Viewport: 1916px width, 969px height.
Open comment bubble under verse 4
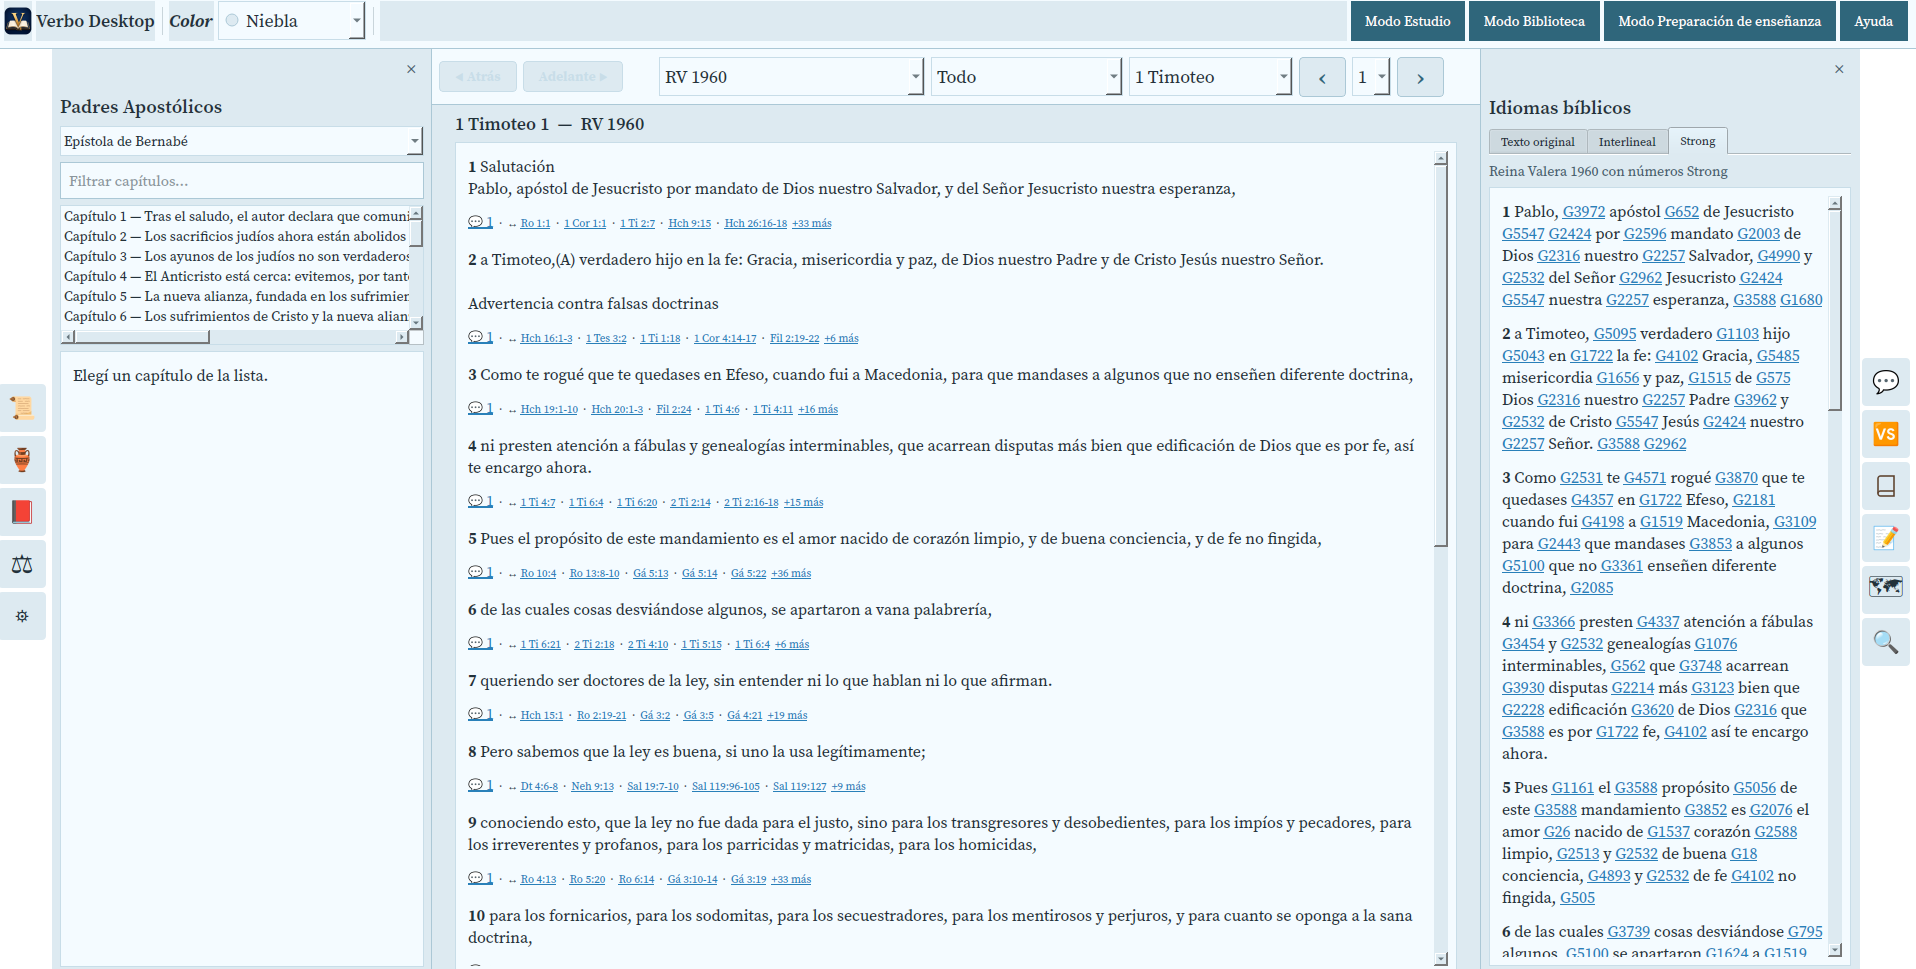480,501
